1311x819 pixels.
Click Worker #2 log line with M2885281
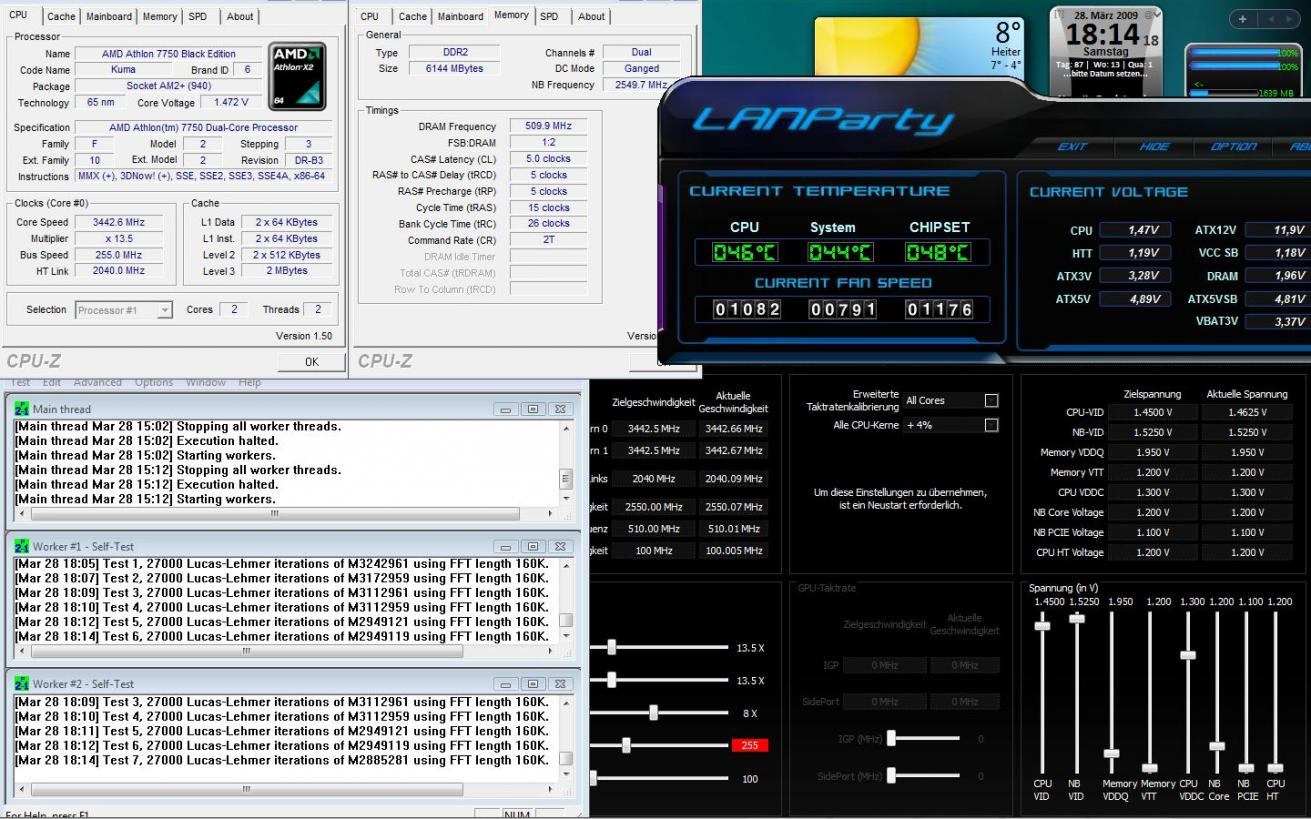[x=282, y=760]
